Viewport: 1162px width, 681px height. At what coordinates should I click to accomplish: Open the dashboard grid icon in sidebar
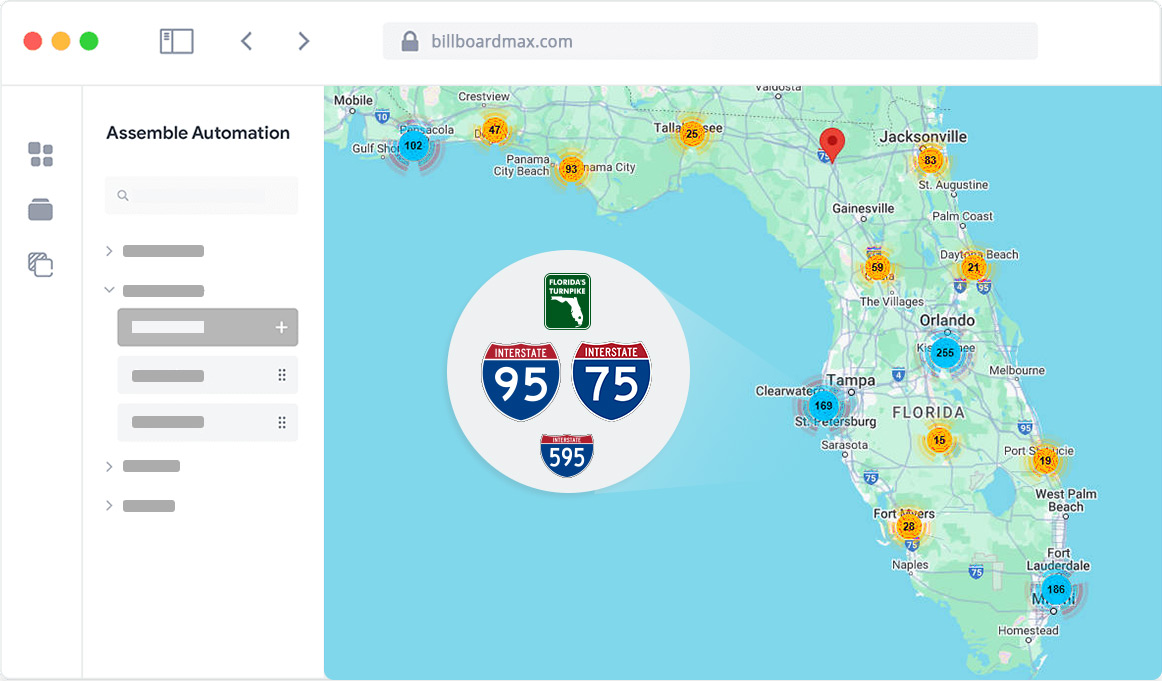41,154
